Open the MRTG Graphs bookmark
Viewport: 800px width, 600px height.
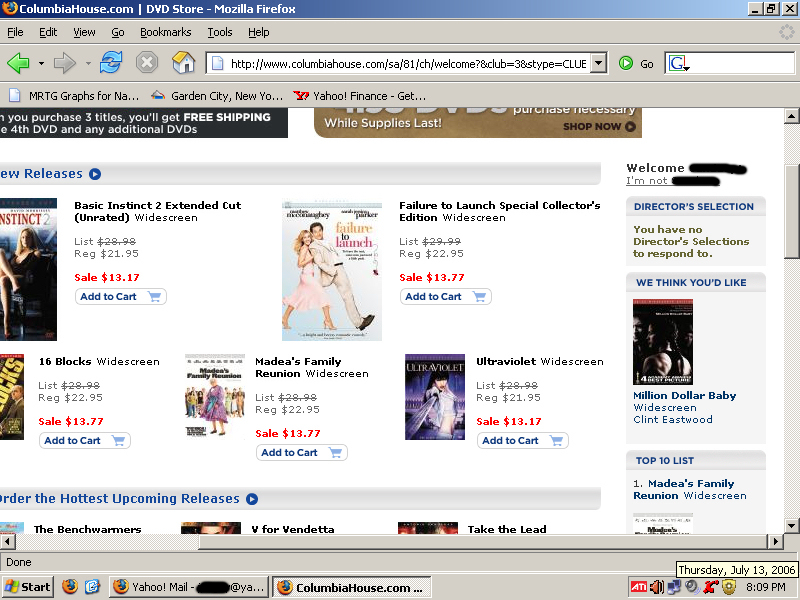click(x=74, y=96)
